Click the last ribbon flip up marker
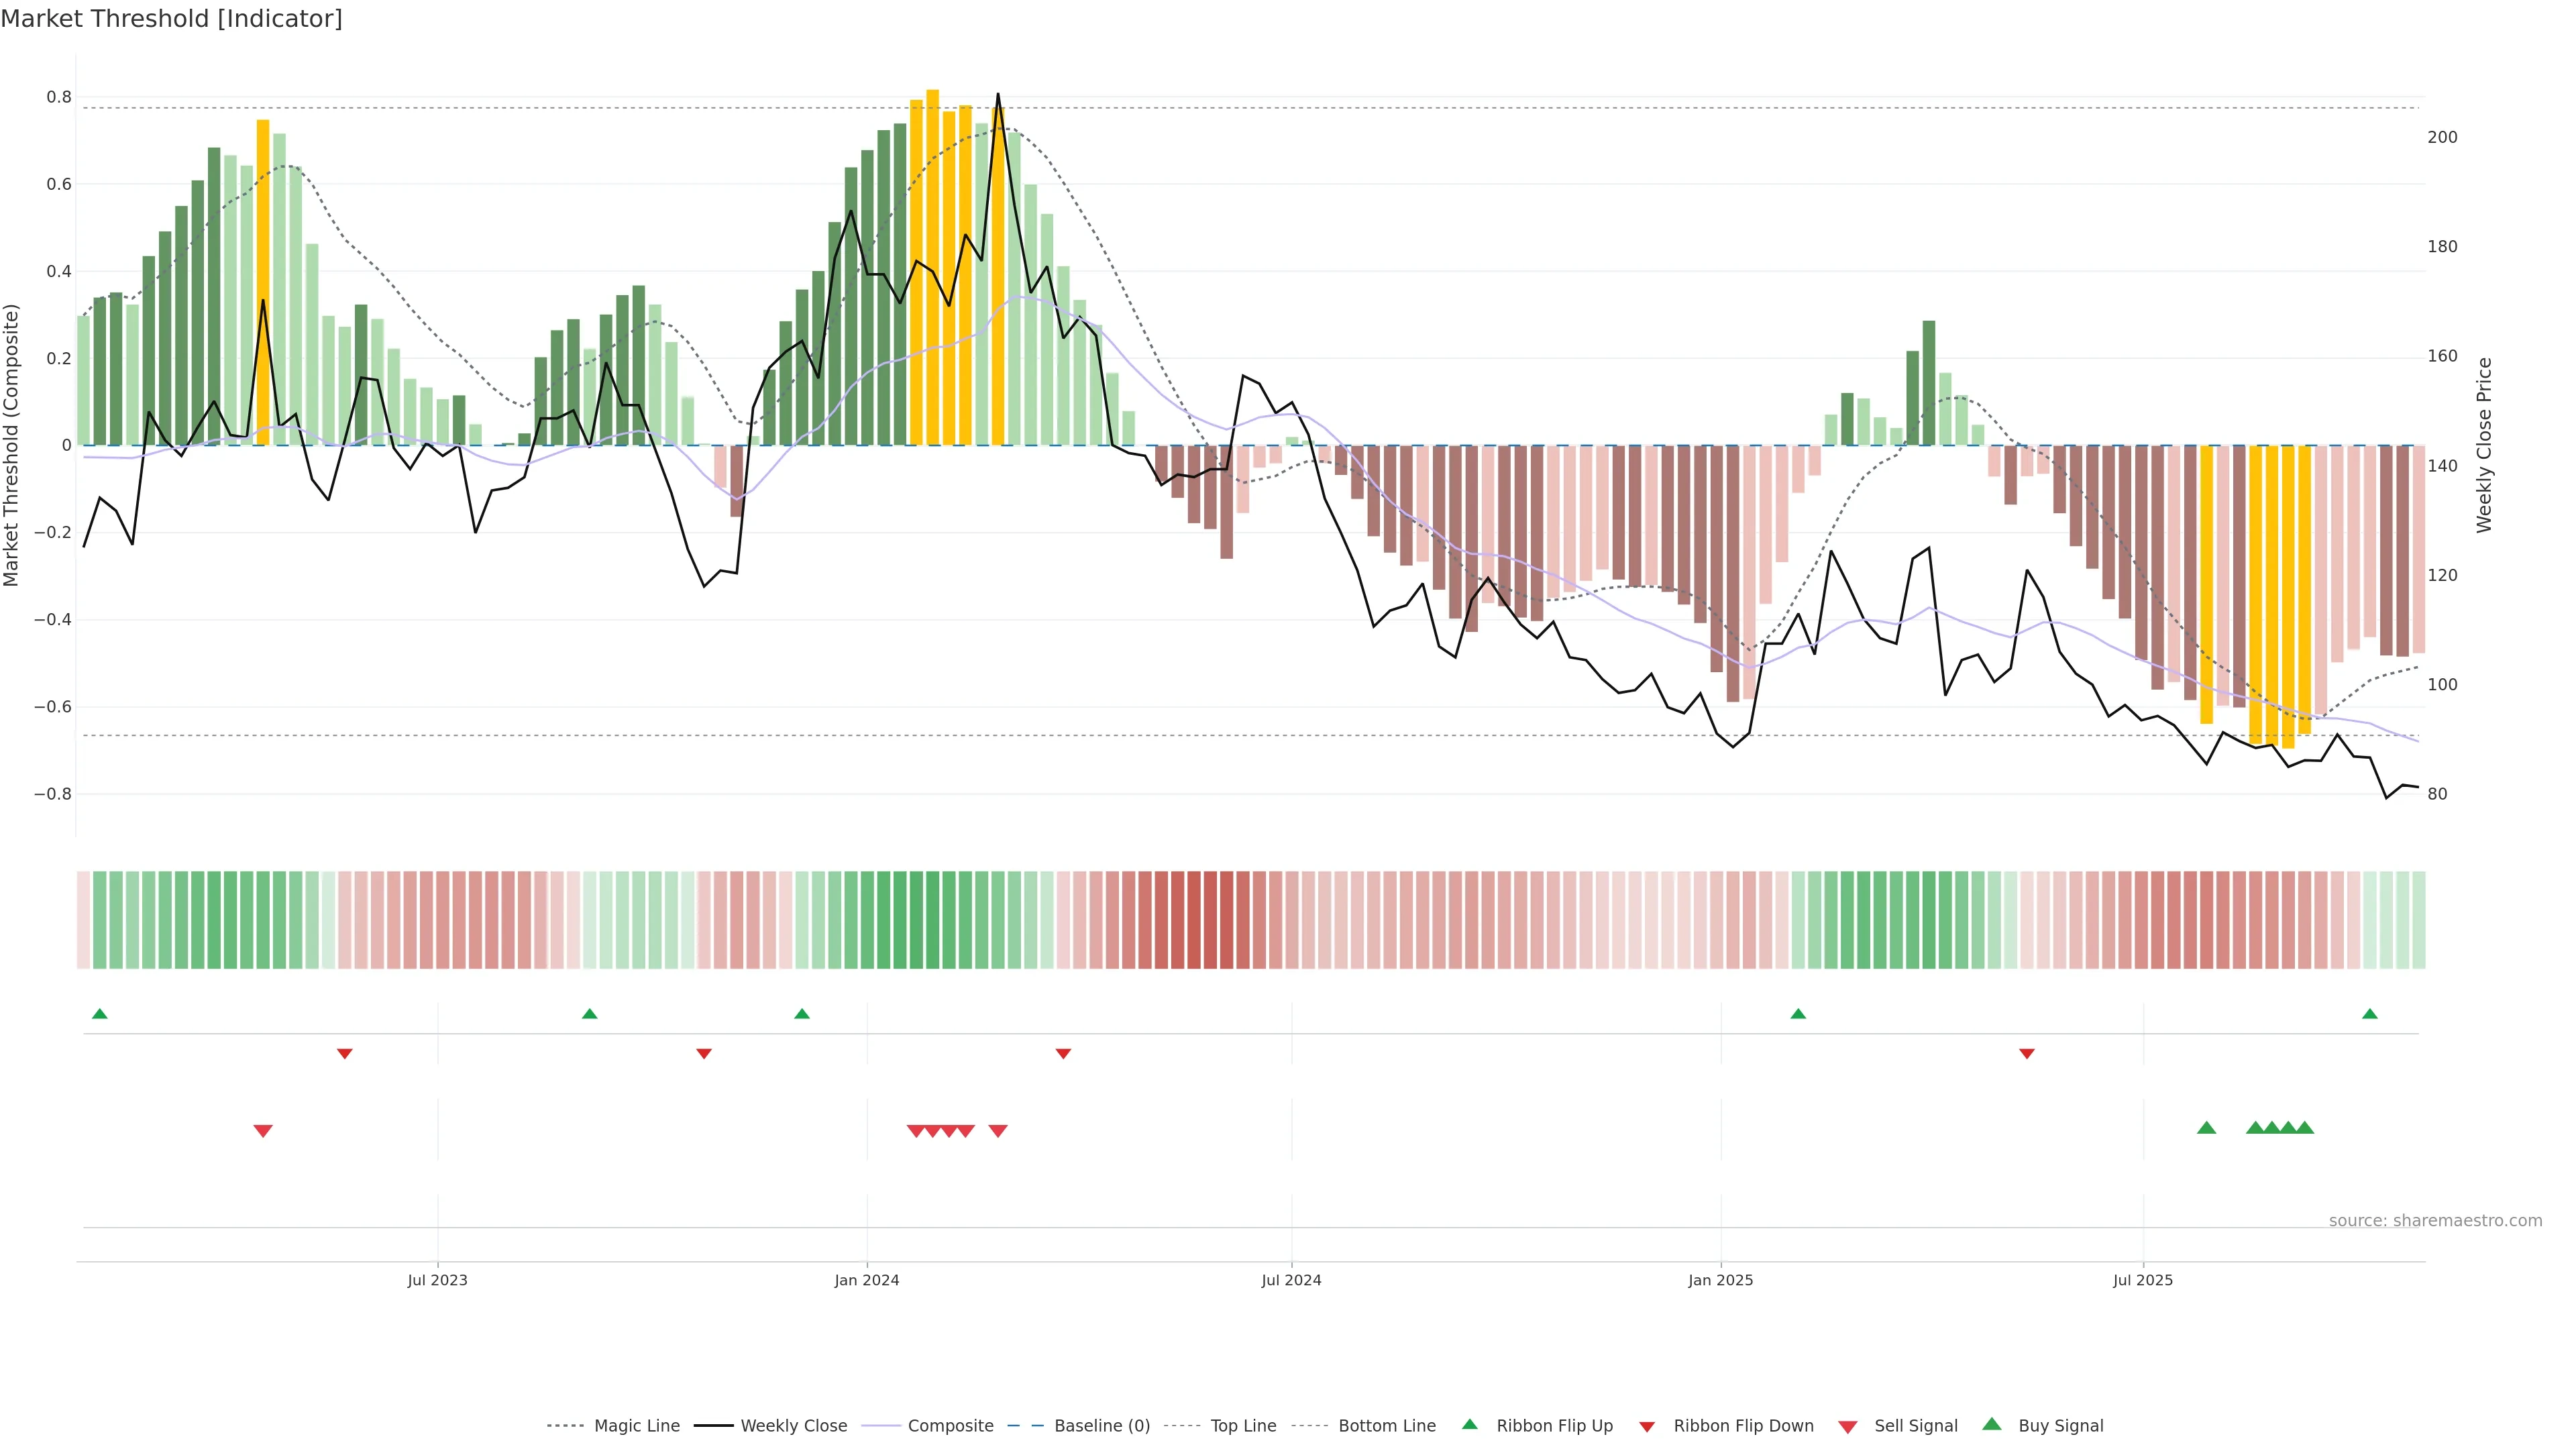Screen dimensions: 2576x1449 click(x=2369, y=1014)
